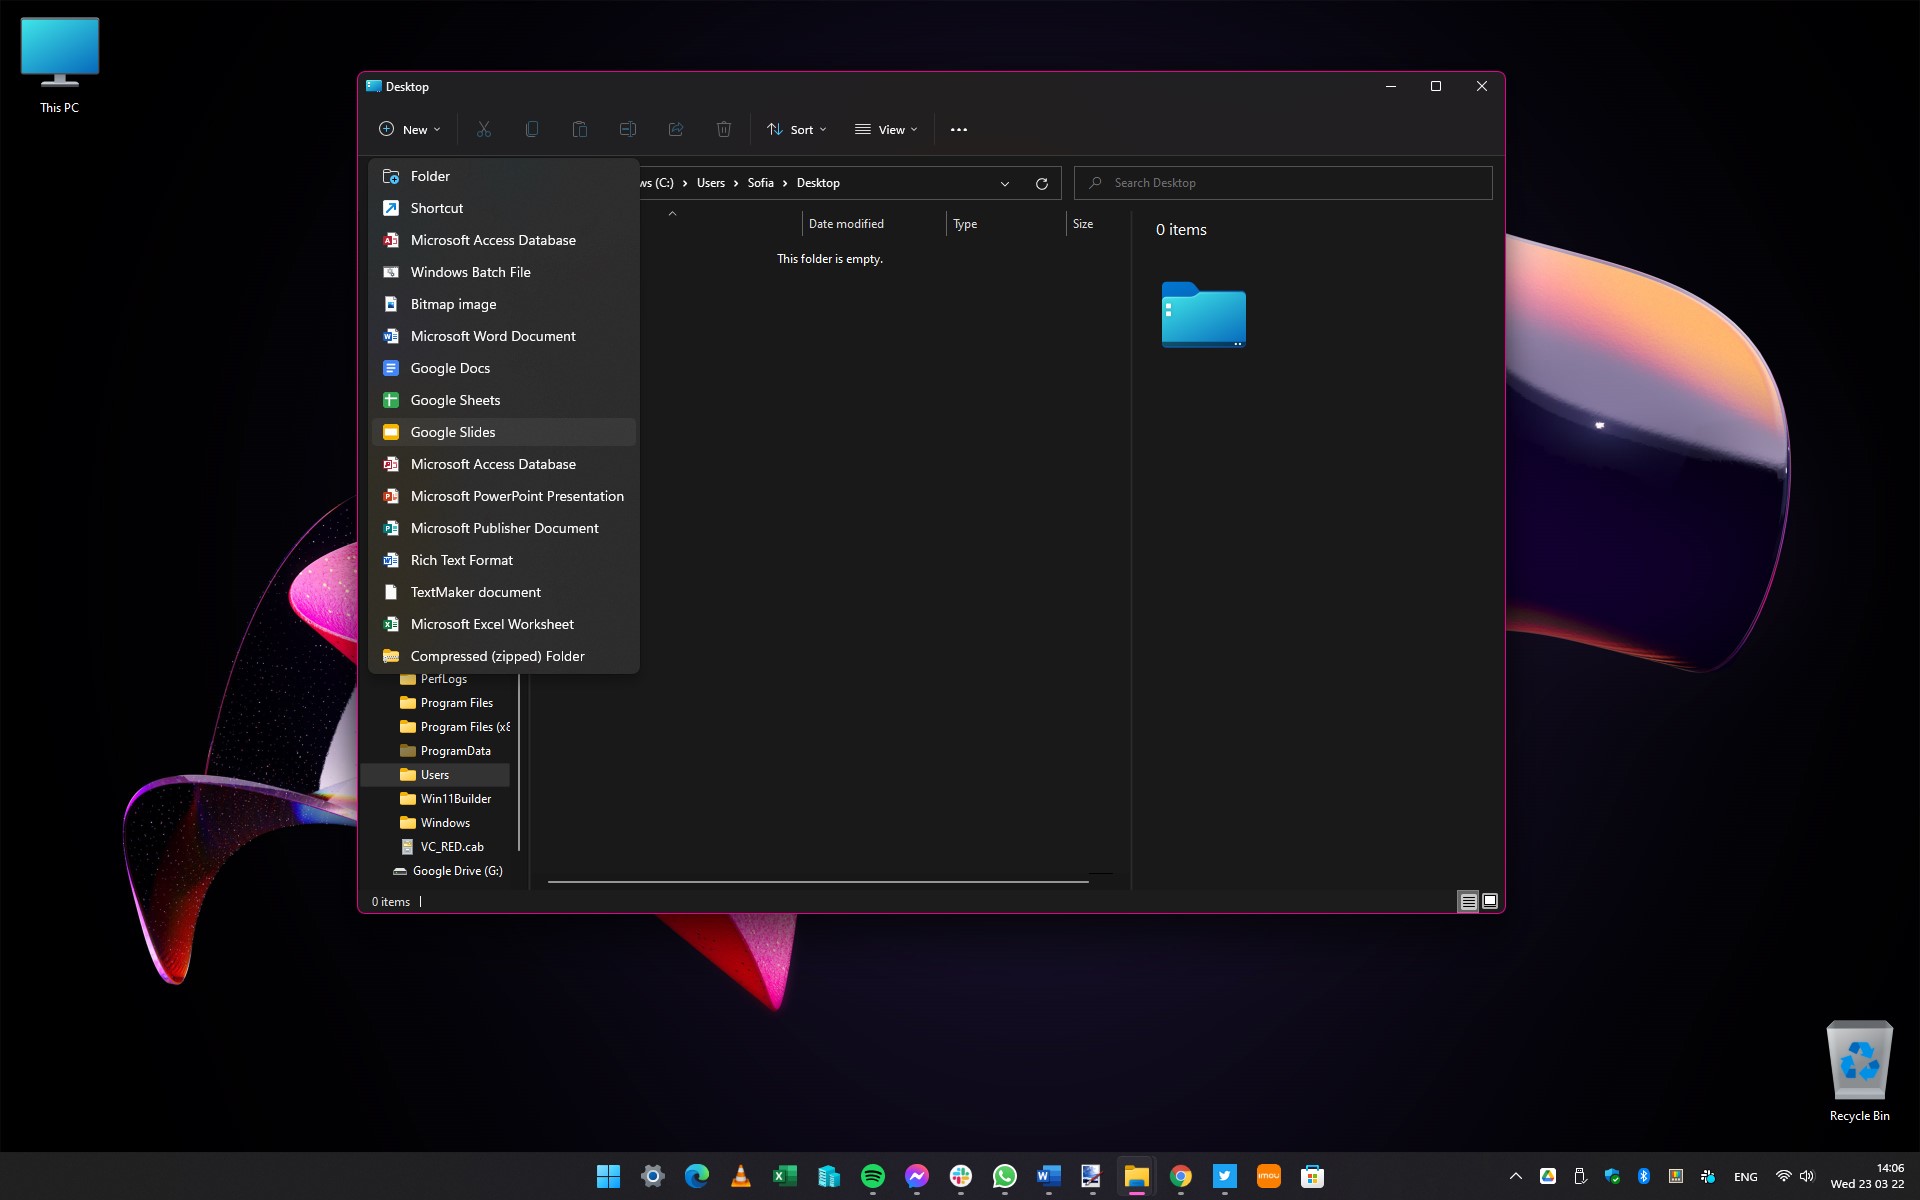Image resolution: width=1920 pixels, height=1200 pixels.
Task: Open the Recycle Bin on the desktop
Action: pos(1859,1060)
